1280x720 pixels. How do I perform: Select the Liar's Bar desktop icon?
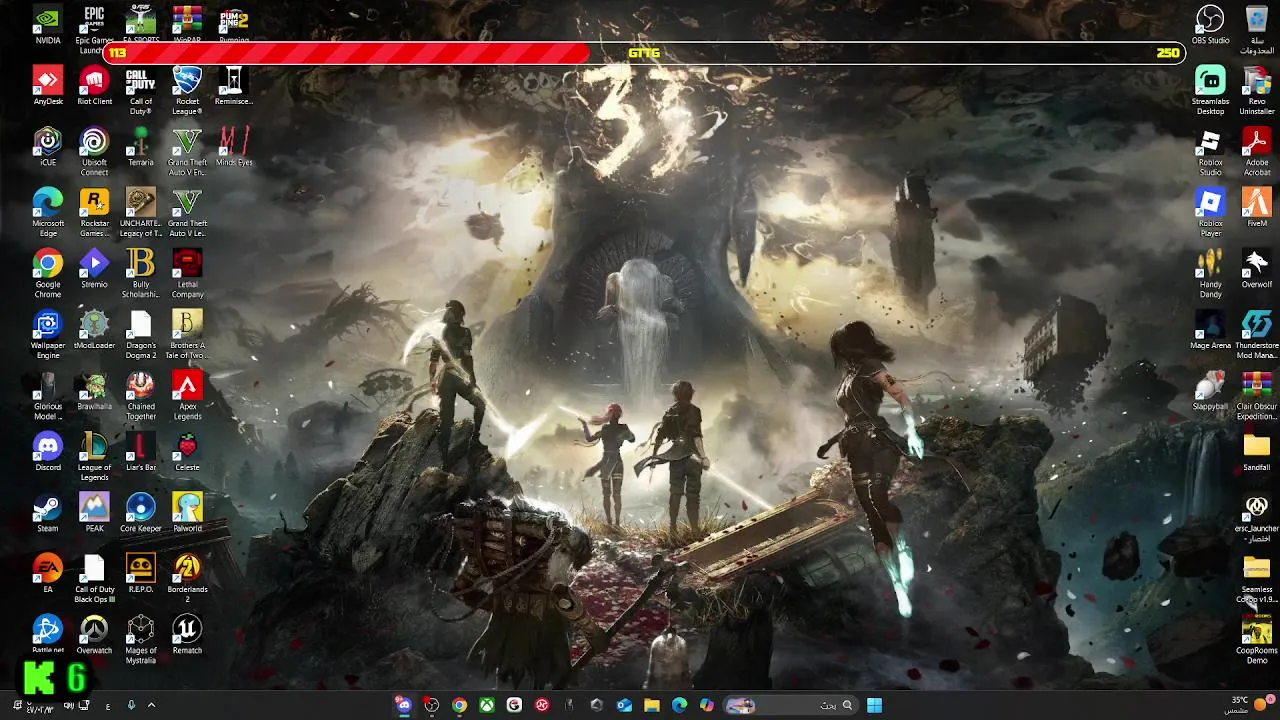point(141,452)
